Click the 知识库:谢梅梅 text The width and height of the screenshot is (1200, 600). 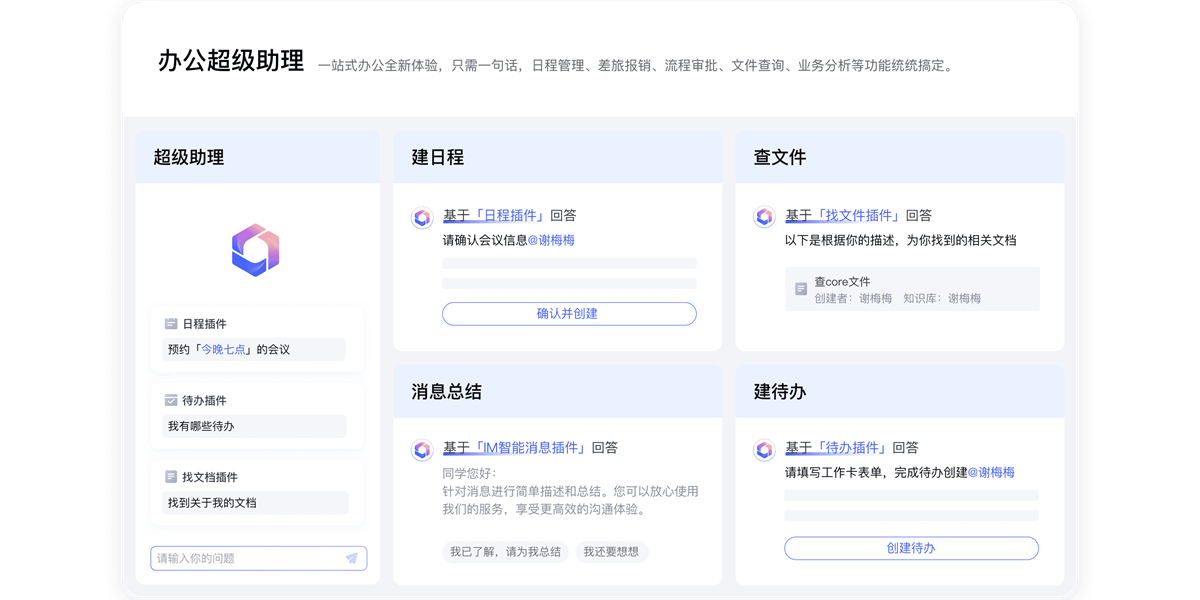click(x=942, y=298)
